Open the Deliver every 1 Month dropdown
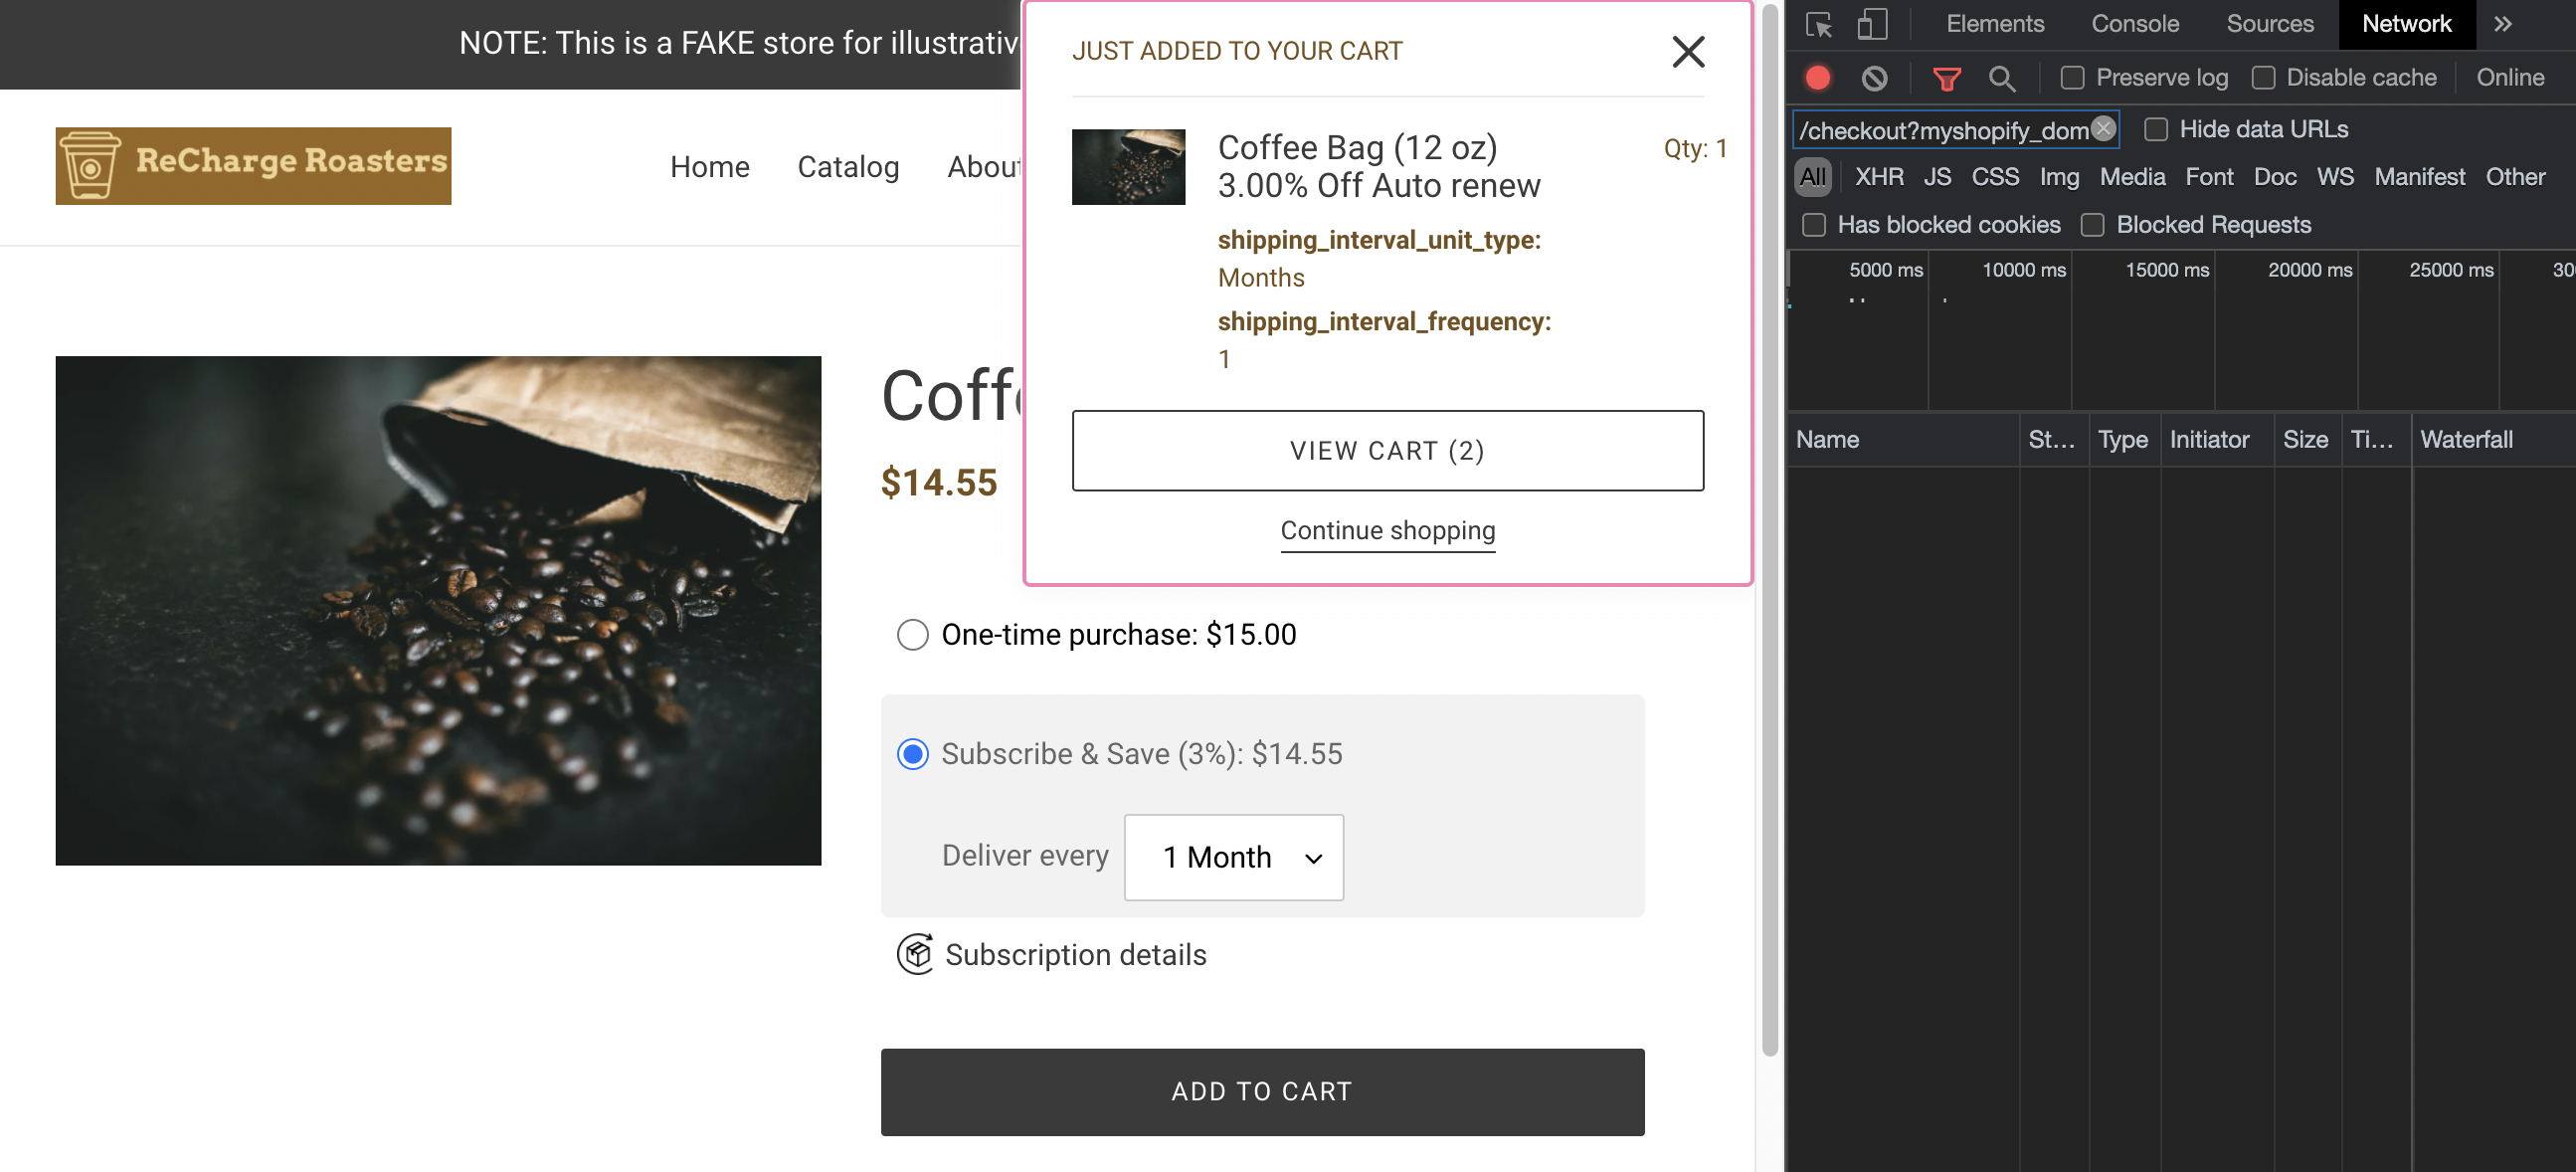Screen dimensions: 2576x1172 click(x=1233, y=857)
